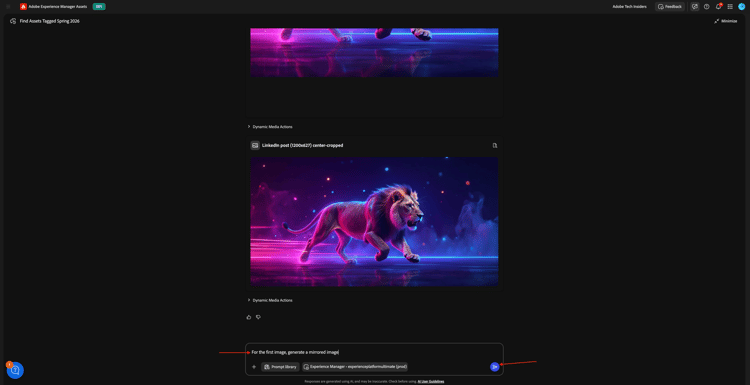Click the LinkedIn post (1200x627) center-cropped title
This screenshot has width=750, height=385.
tap(302, 145)
